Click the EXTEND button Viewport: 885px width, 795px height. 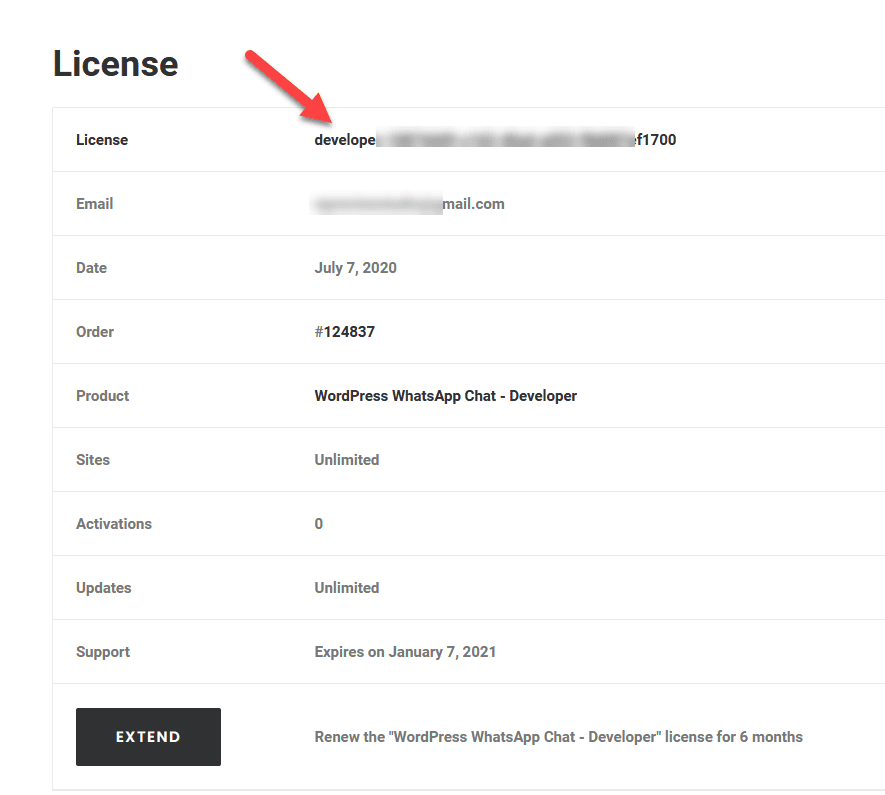point(148,736)
